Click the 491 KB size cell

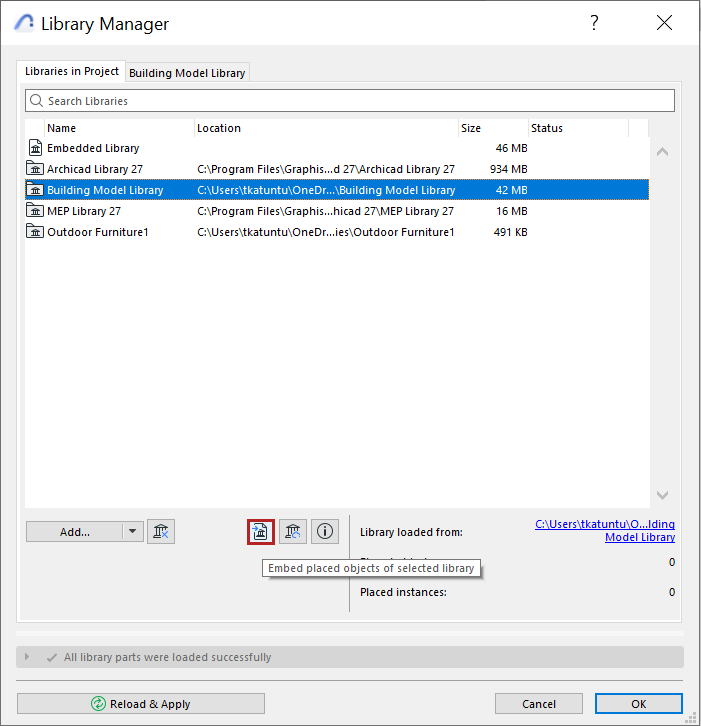coord(510,232)
